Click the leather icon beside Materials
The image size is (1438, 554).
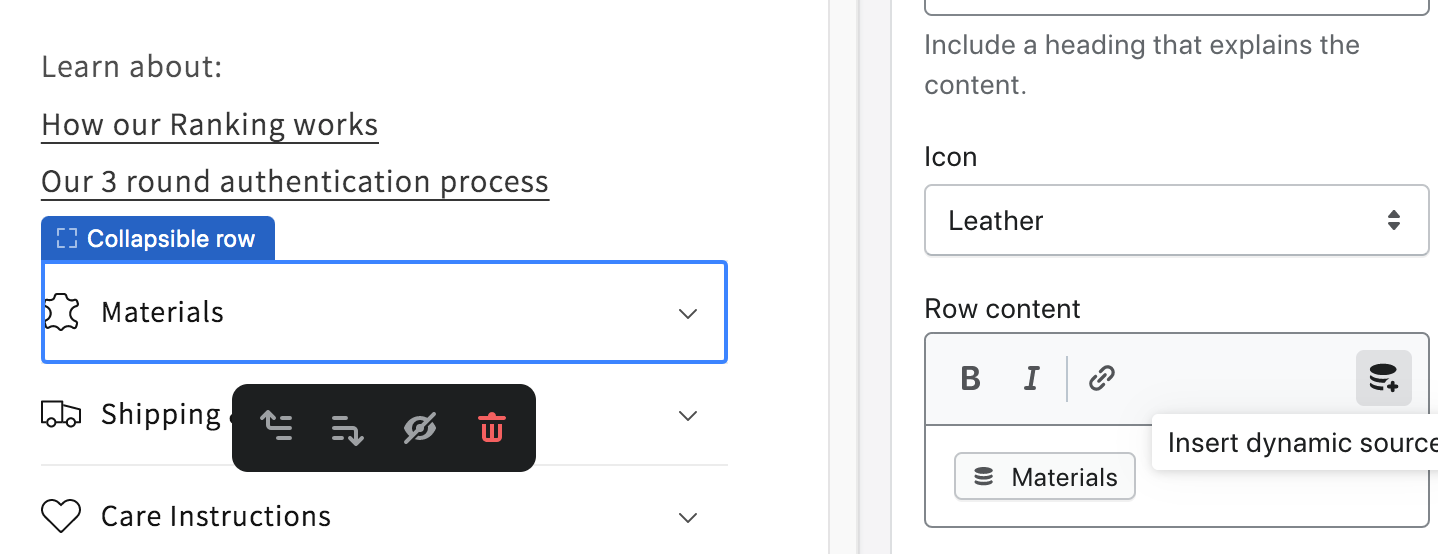62,313
